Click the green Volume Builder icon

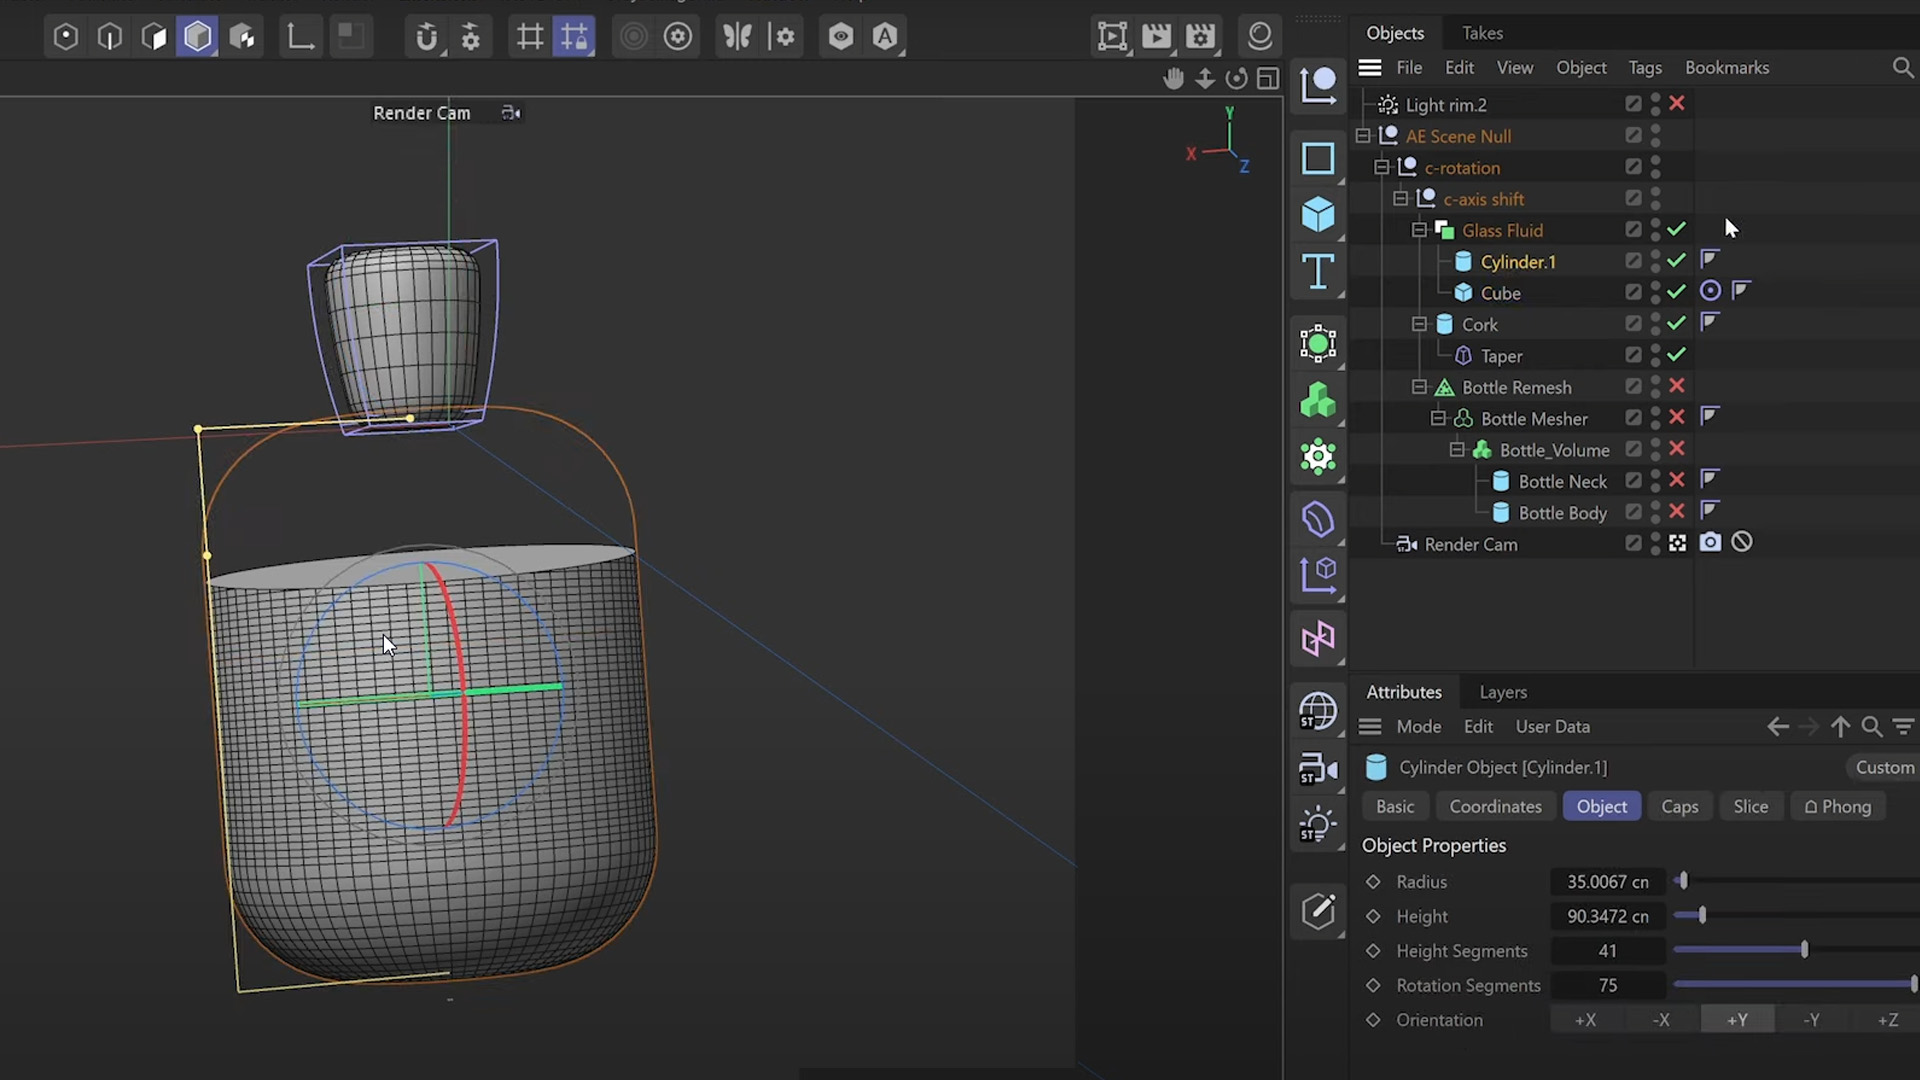pos(1318,401)
